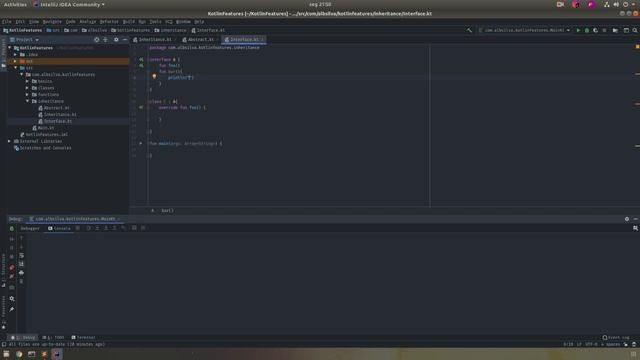
Task: Click Step Over icon in debugger toolbar
Action: (89, 228)
